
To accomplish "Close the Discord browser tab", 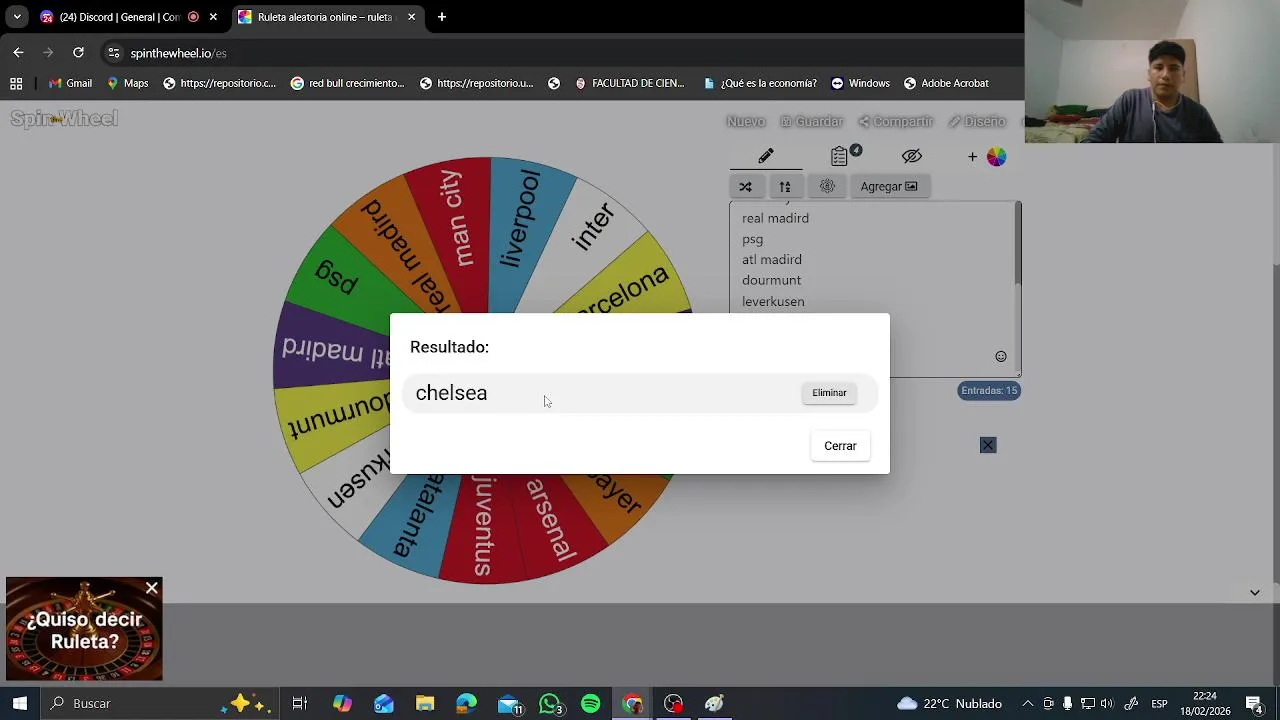I will (213, 17).
